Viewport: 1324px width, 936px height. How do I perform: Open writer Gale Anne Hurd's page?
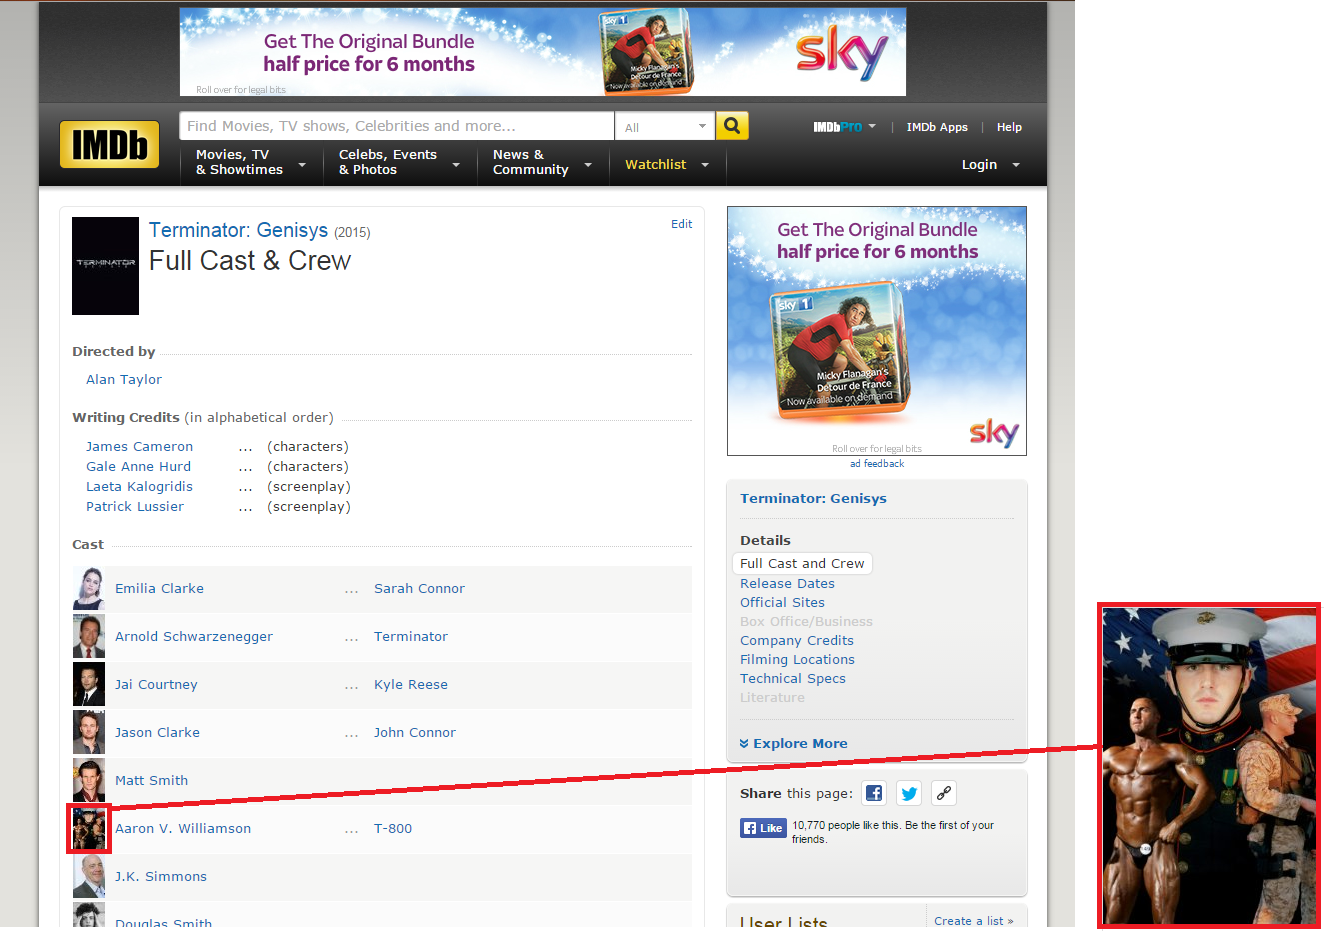pos(138,466)
